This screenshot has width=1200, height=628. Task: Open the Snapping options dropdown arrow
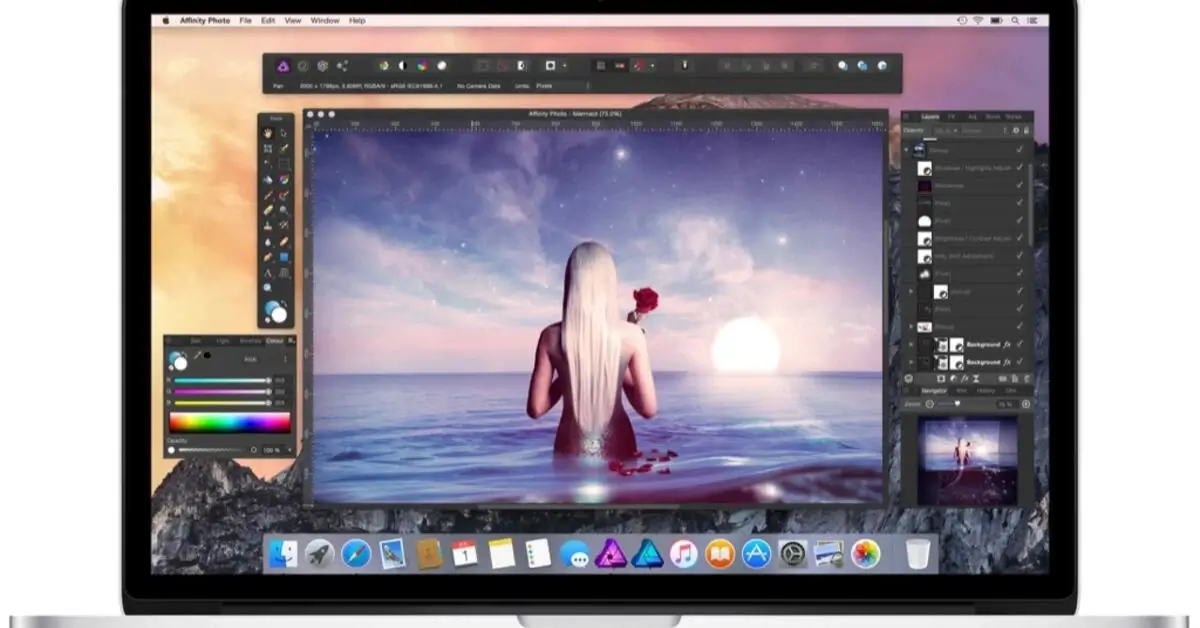[652, 66]
